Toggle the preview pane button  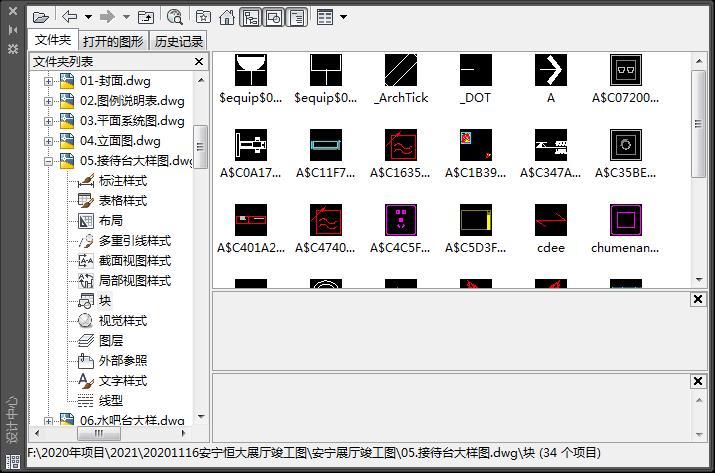(274, 18)
